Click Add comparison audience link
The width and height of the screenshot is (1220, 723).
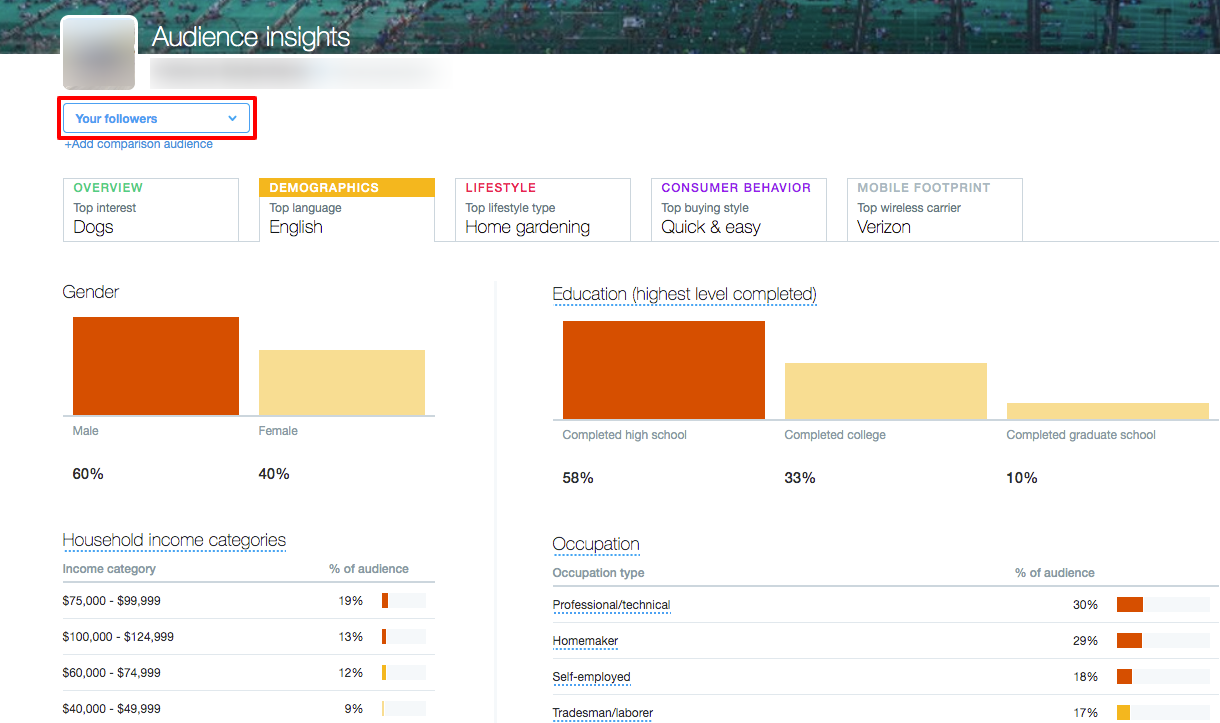click(138, 144)
